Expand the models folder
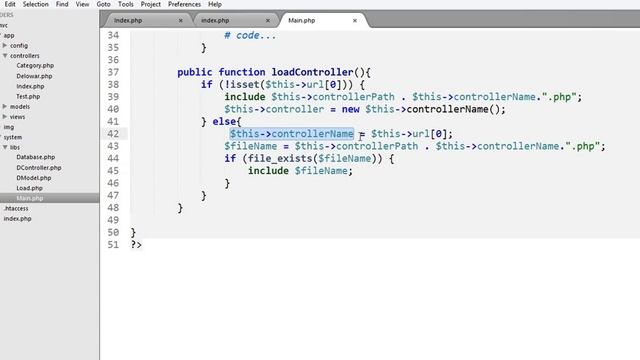The image size is (640, 360). click(5, 106)
